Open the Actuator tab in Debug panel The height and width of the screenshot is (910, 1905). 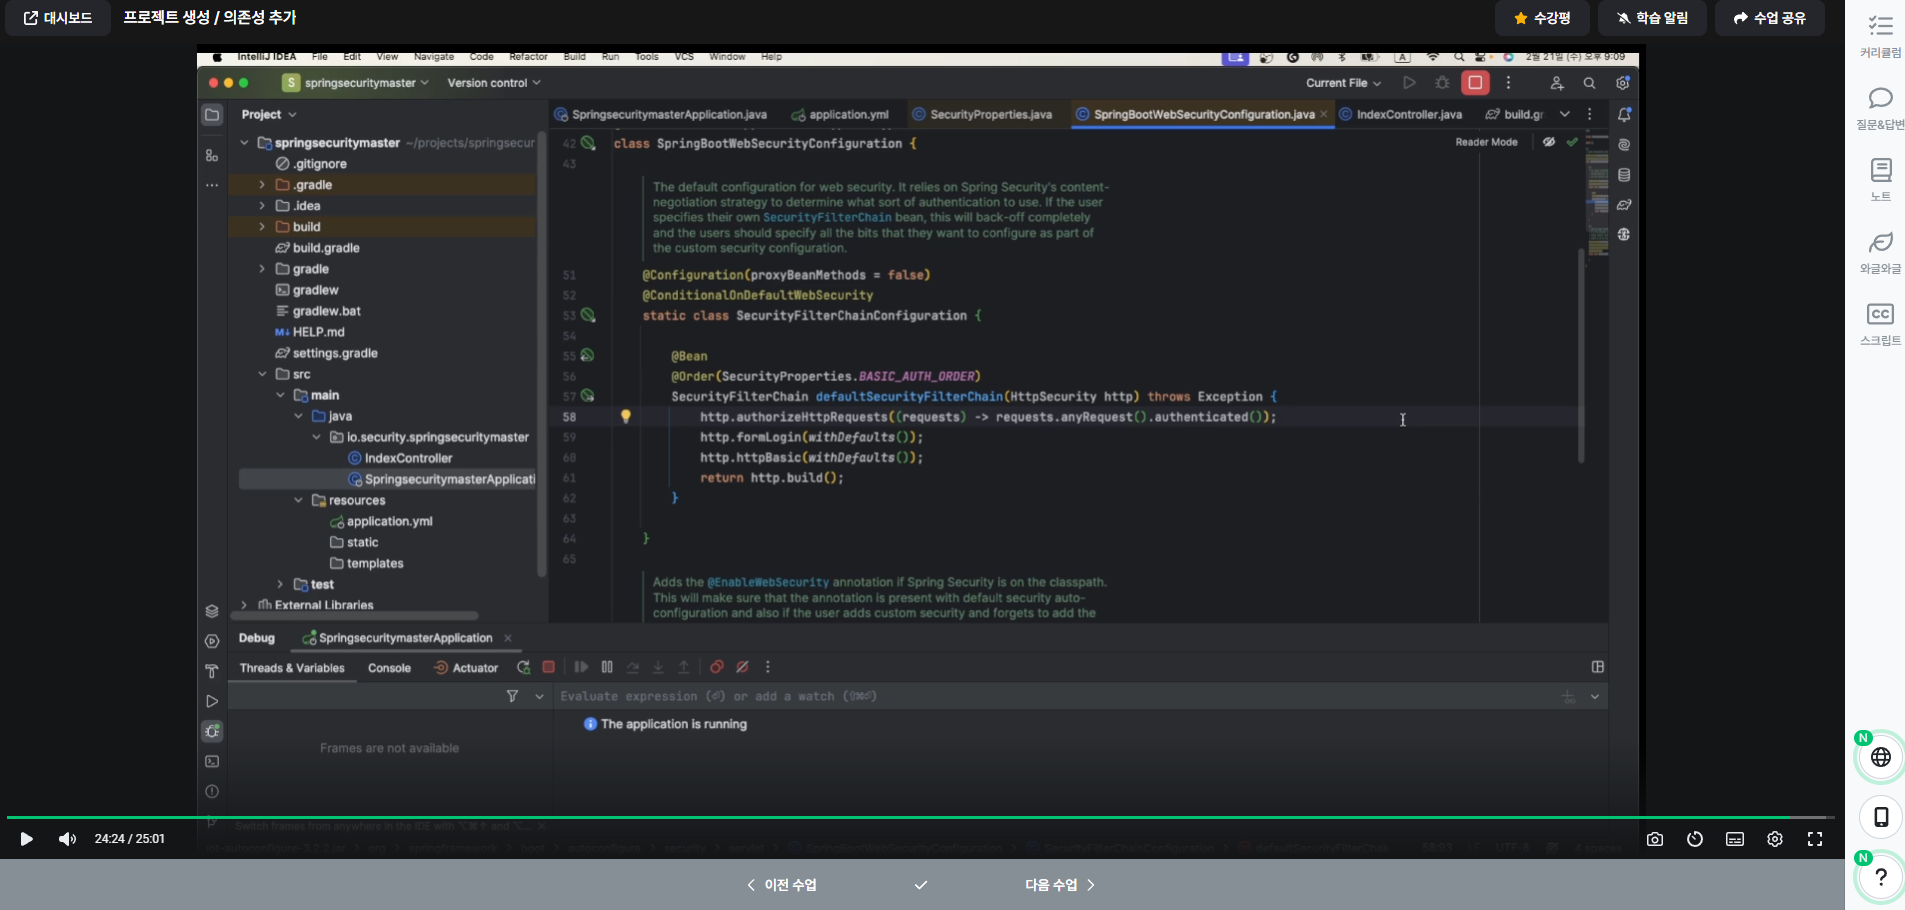(x=466, y=668)
